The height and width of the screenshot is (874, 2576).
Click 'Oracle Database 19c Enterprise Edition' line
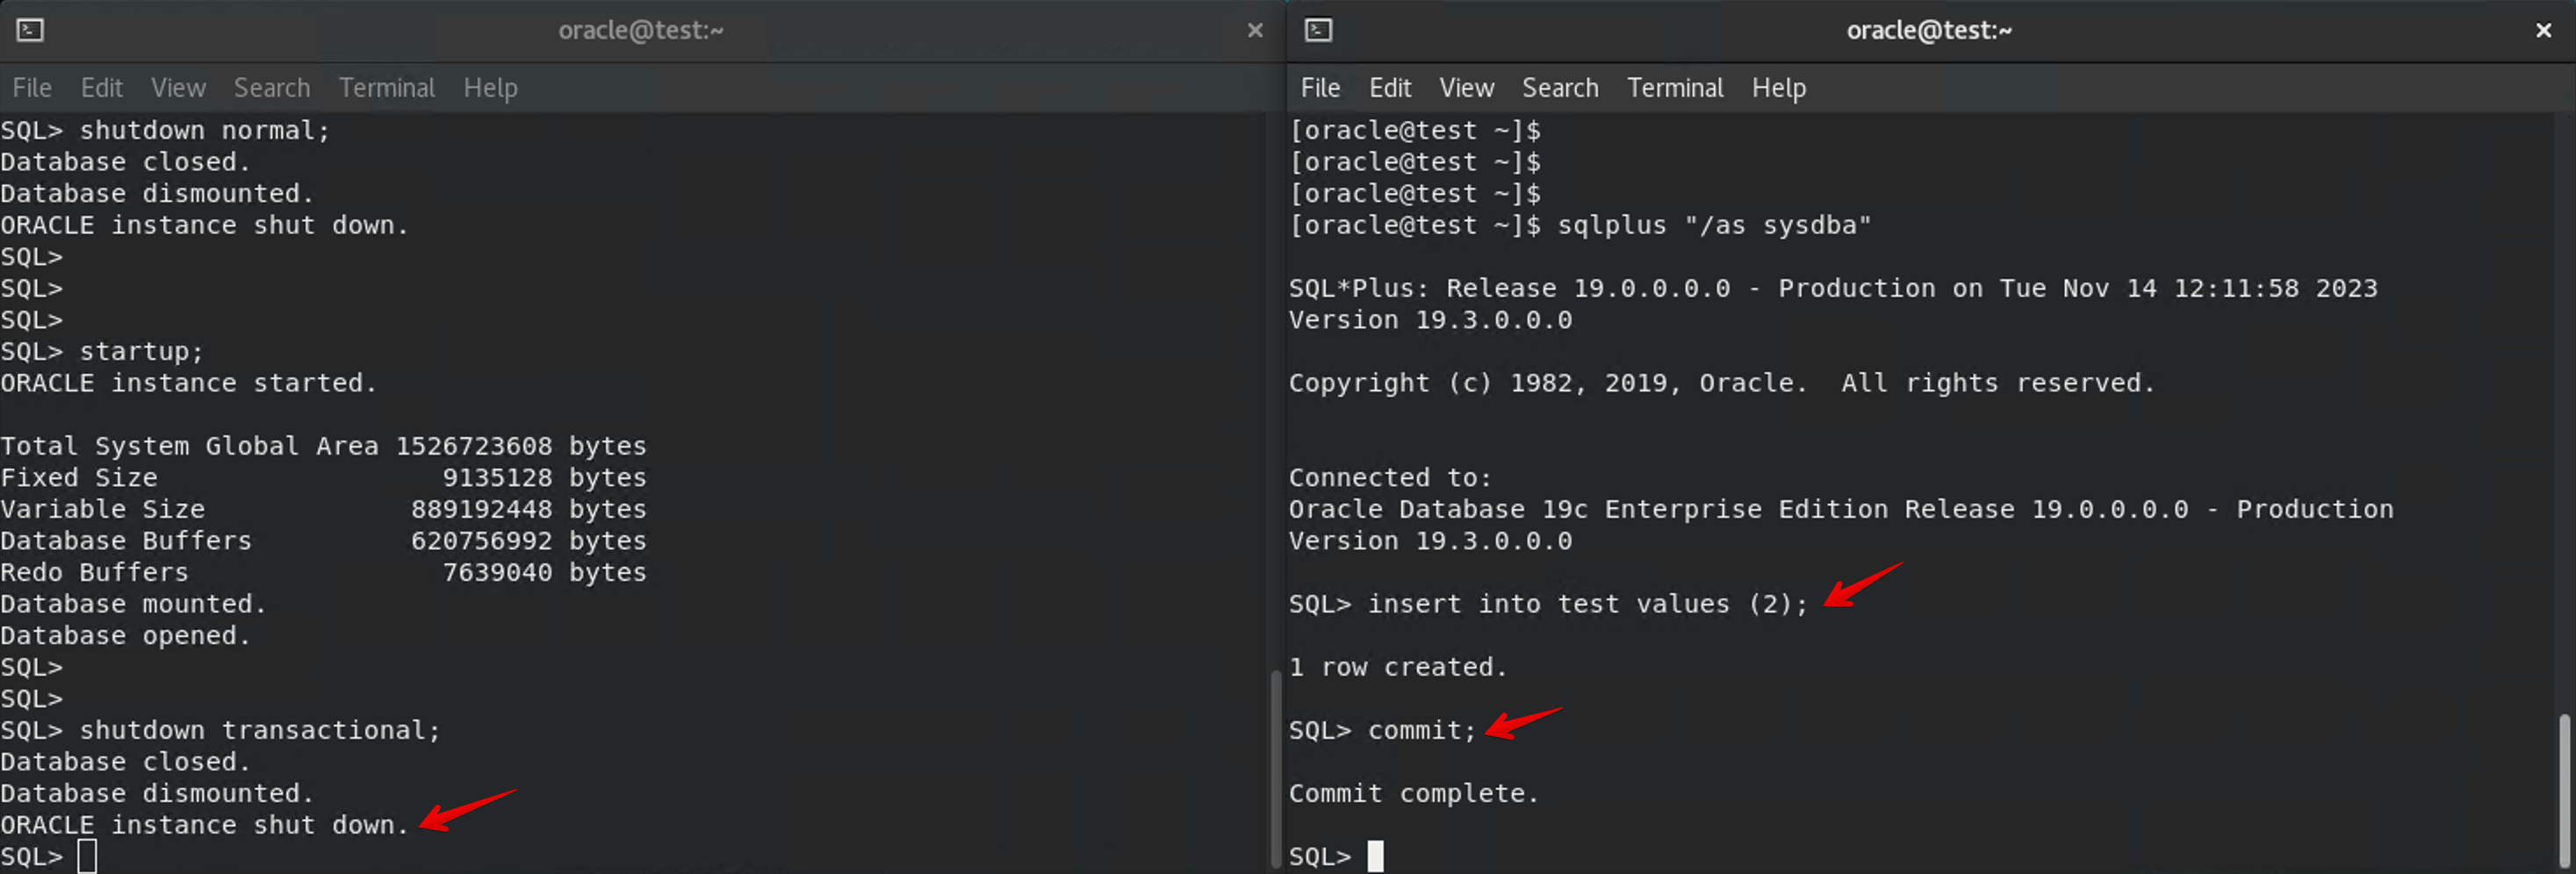[1841, 509]
